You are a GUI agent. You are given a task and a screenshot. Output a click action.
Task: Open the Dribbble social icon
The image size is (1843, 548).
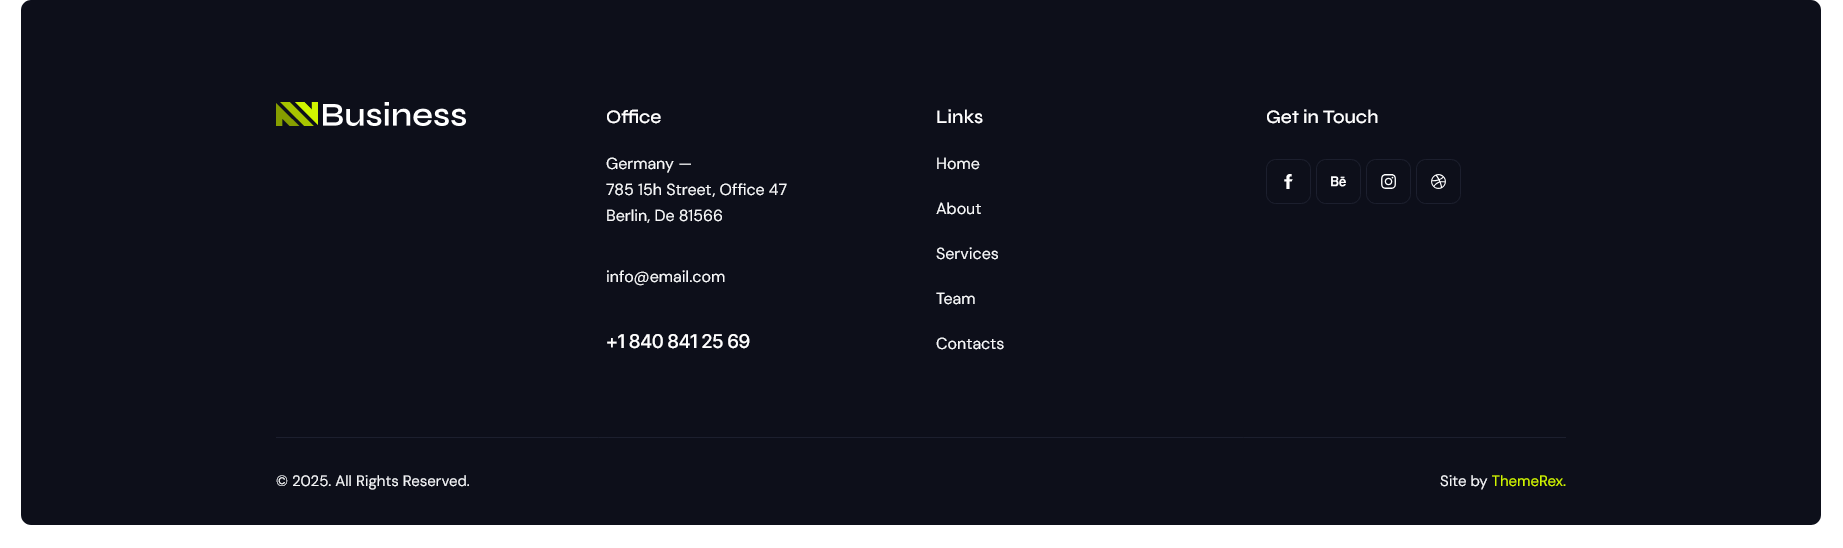1438,182
